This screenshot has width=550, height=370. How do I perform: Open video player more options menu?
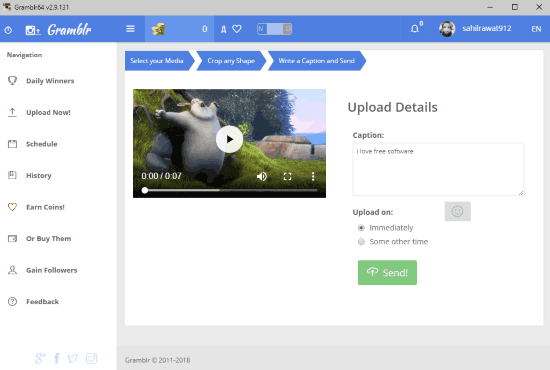pyautogui.click(x=313, y=176)
